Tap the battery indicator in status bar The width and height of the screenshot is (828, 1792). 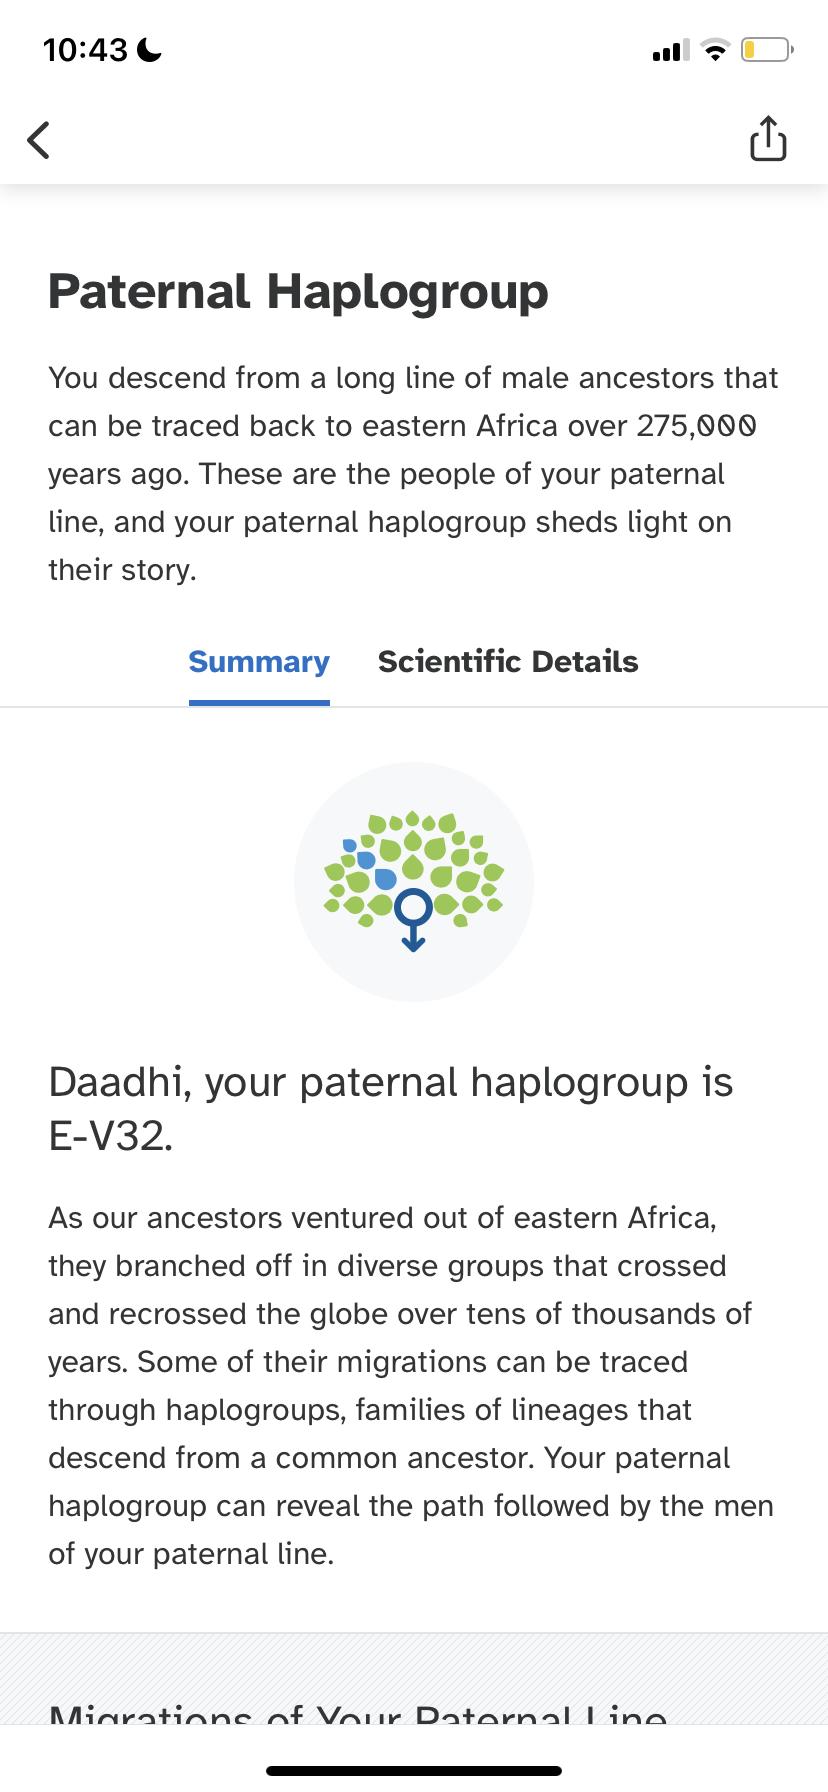point(767,49)
